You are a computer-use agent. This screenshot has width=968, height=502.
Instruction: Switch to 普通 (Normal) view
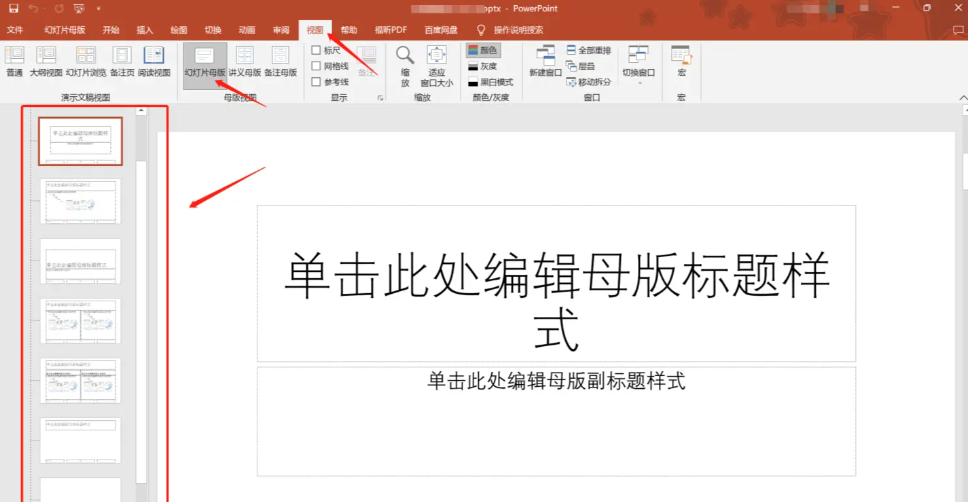[14, 61]
